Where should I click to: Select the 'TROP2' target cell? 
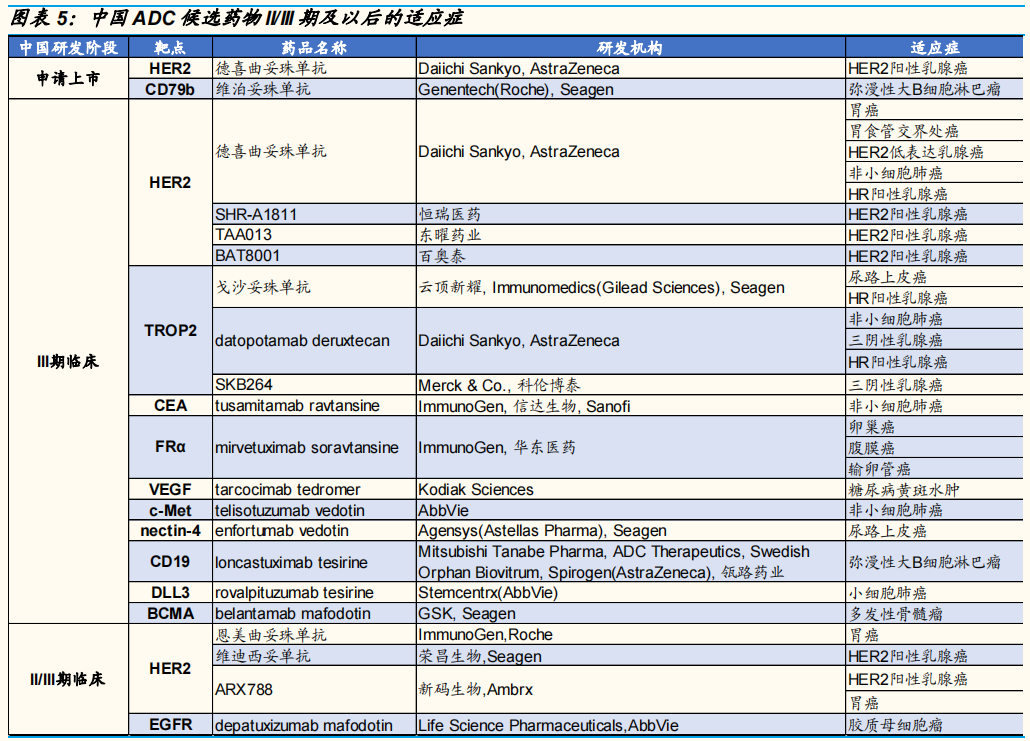[x=170, y=330]
